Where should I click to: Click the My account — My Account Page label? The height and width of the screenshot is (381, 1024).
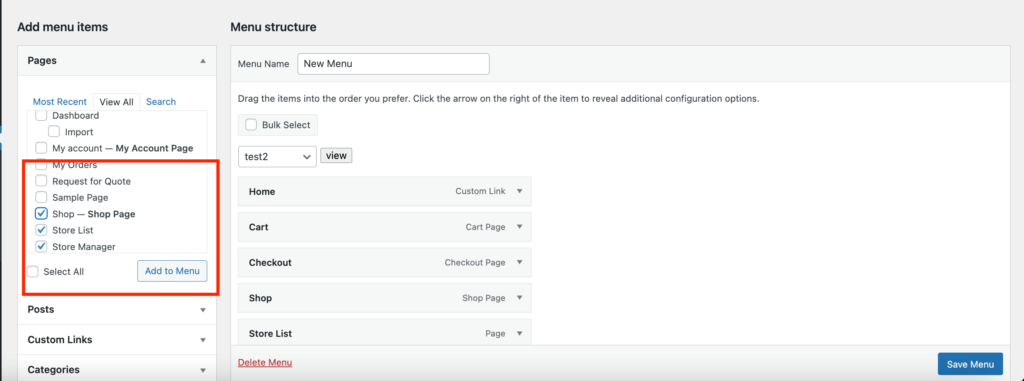point(123,148)
